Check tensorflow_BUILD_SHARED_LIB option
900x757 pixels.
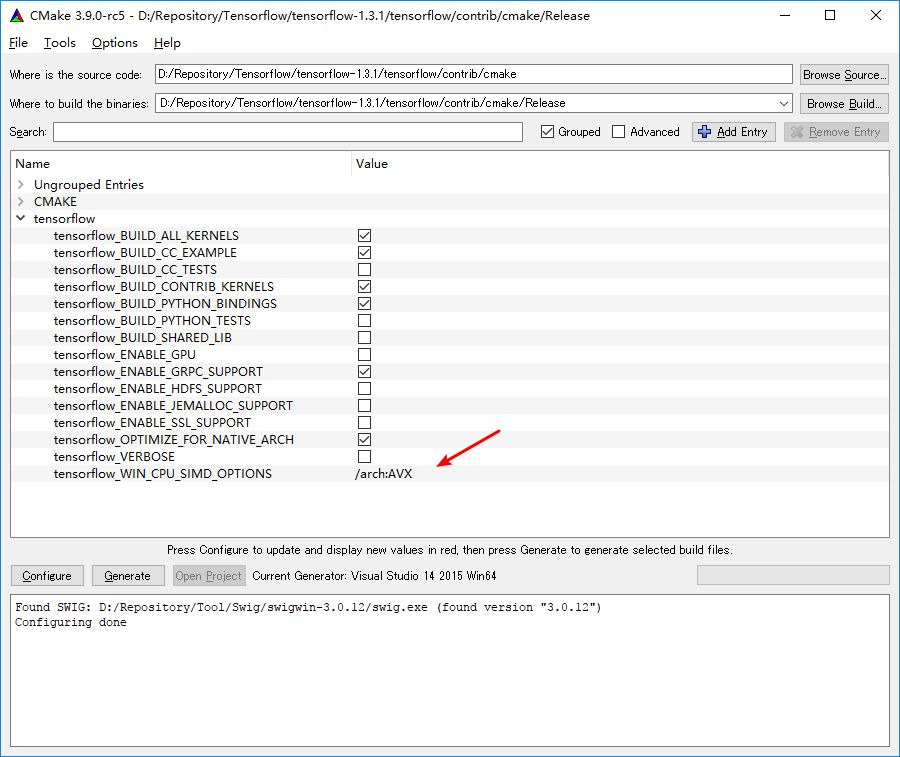pyautogui.click(x=364, y=337)
